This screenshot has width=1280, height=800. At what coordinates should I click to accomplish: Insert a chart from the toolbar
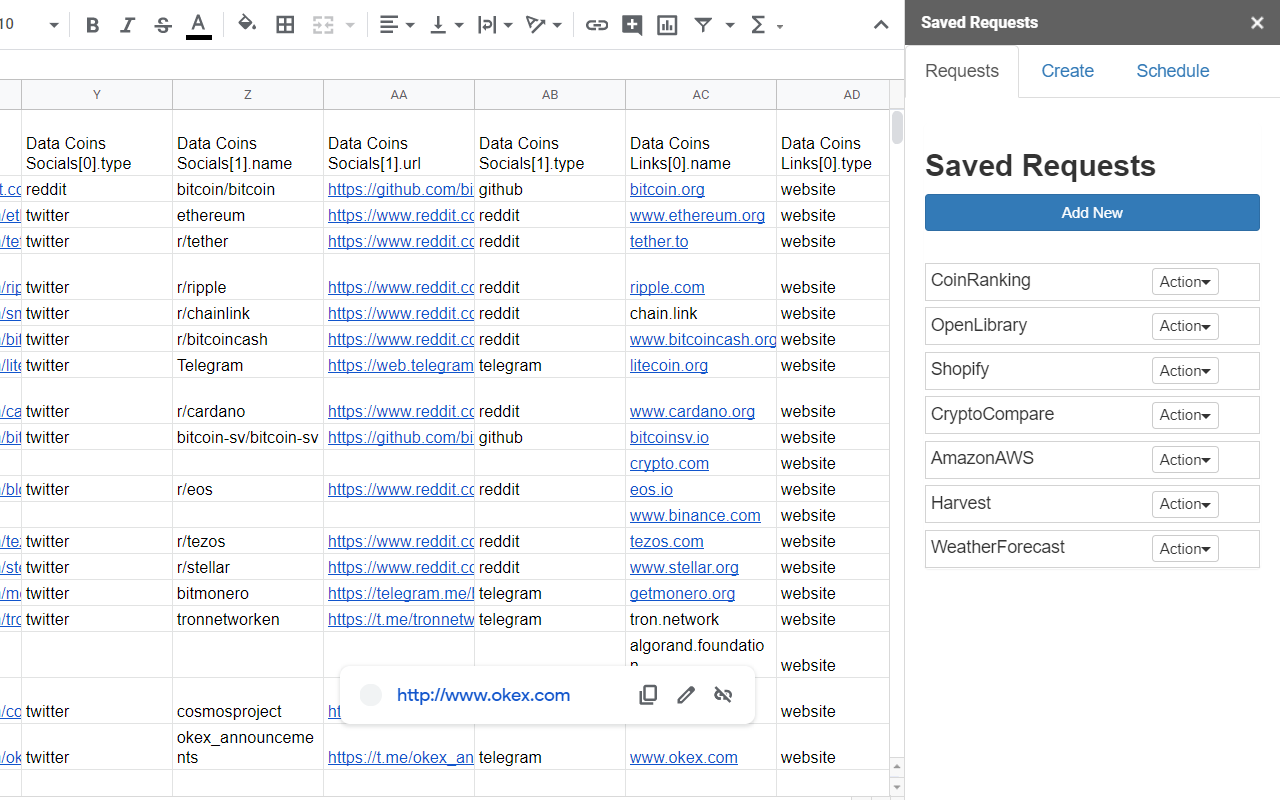pos(667,25)
